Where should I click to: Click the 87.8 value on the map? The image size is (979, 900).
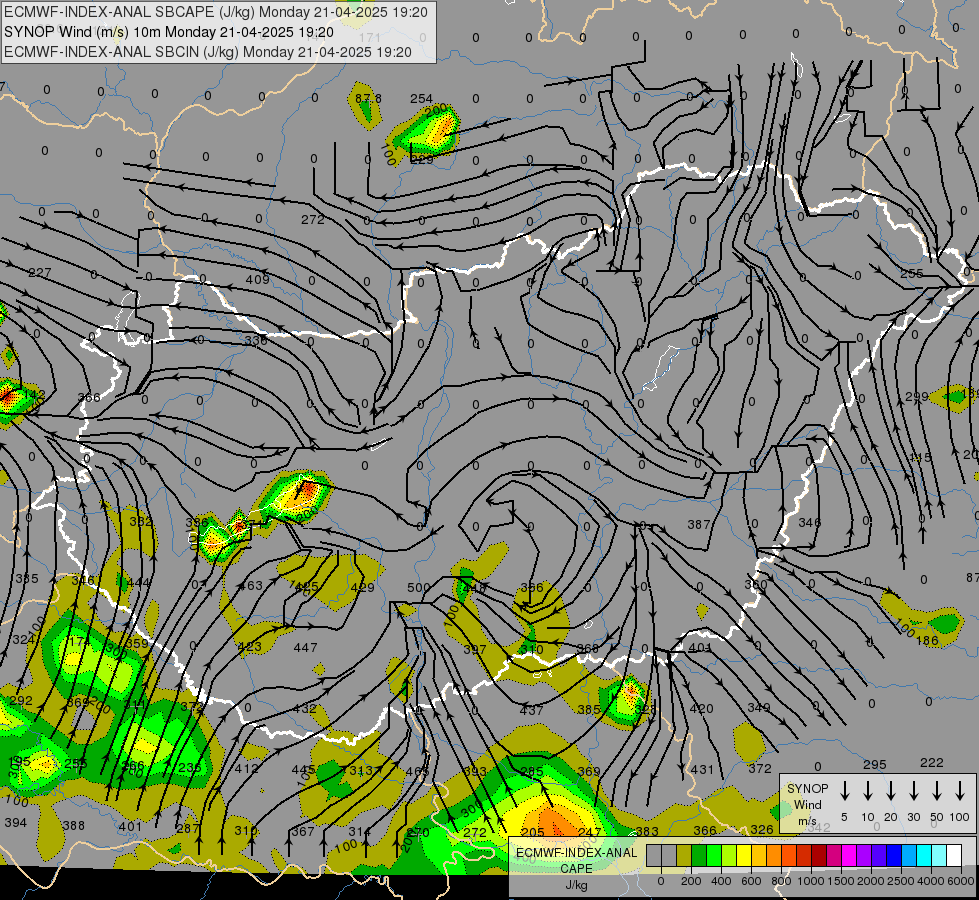pyautogui.click(x=368, y=99)
